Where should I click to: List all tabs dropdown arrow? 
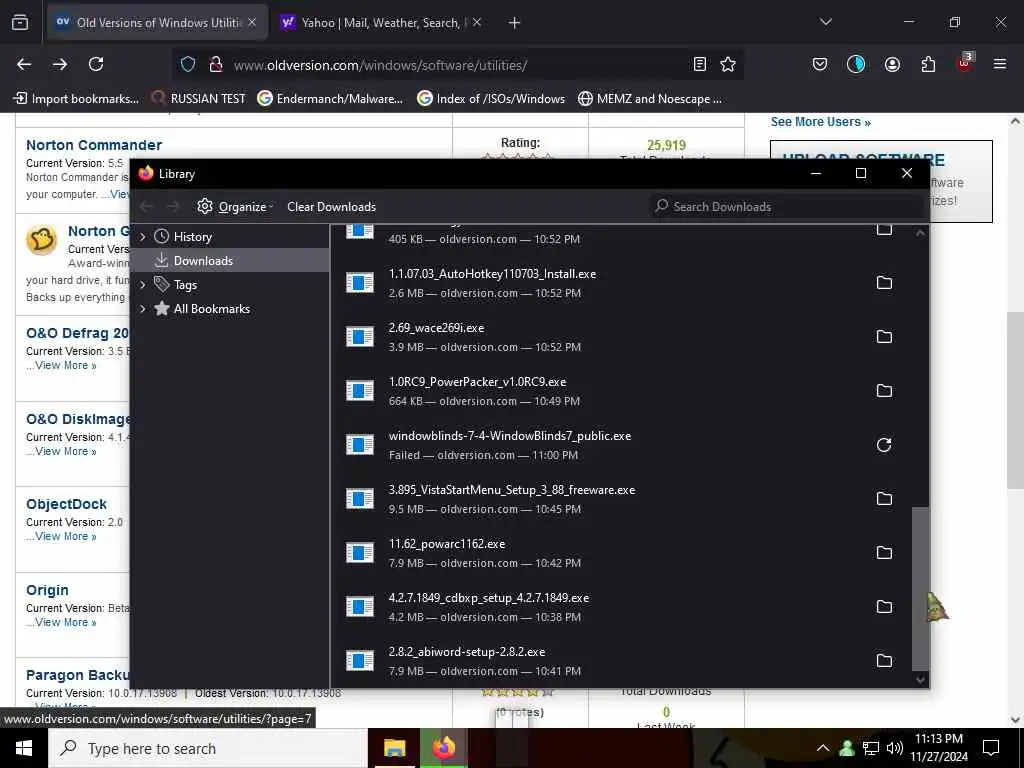click(x=825, y=22)
